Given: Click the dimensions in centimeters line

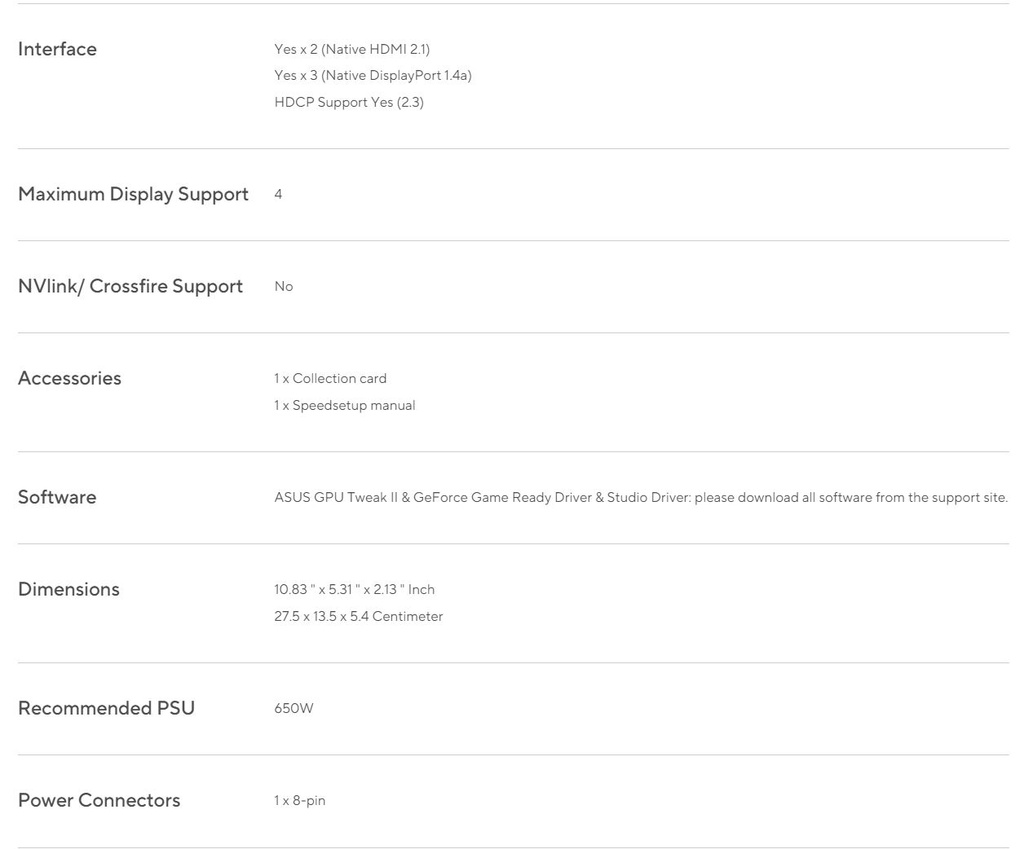Looking at the screenshot, I should point(358,616).
